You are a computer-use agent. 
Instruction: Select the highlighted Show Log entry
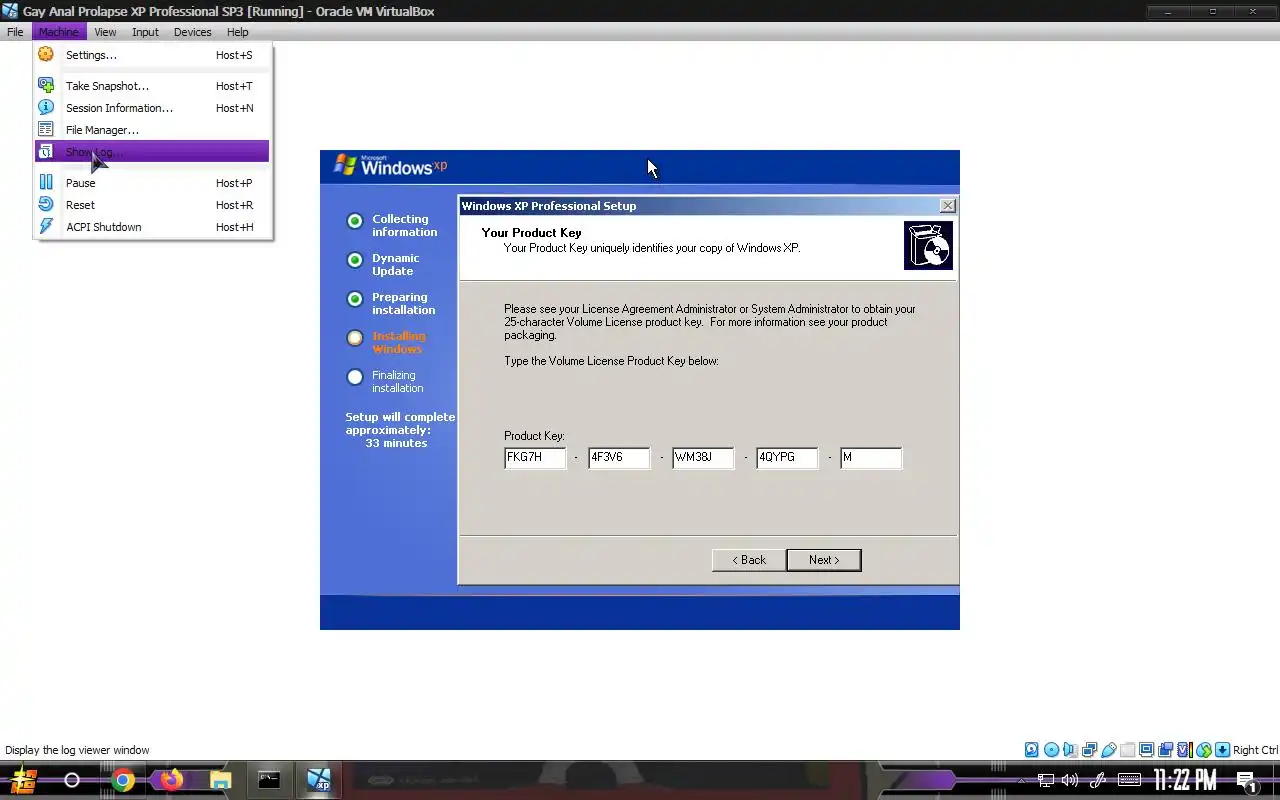pyautogui.click(x=152, y=152)
